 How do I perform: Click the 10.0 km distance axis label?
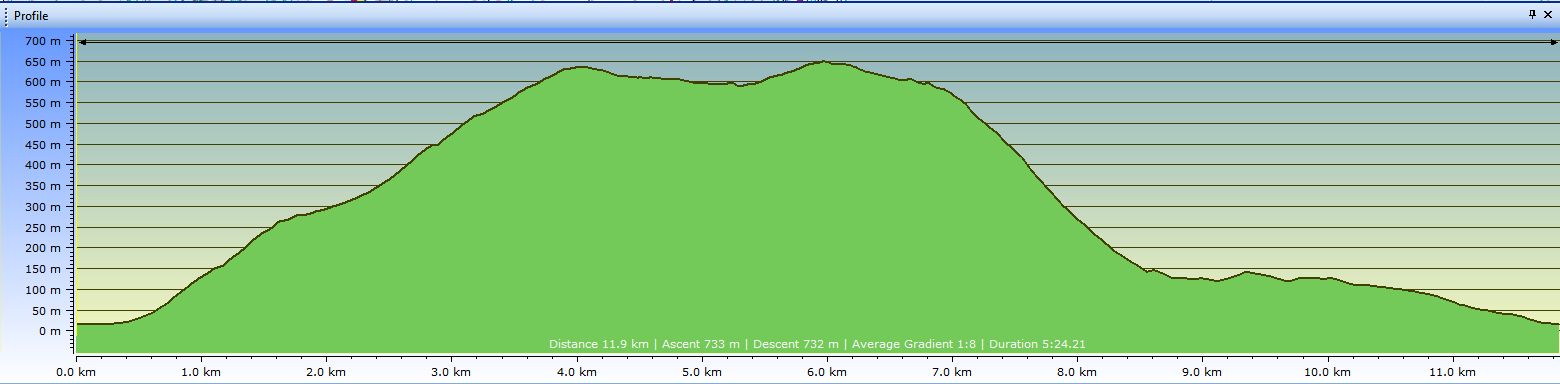tap(1328, 372)
